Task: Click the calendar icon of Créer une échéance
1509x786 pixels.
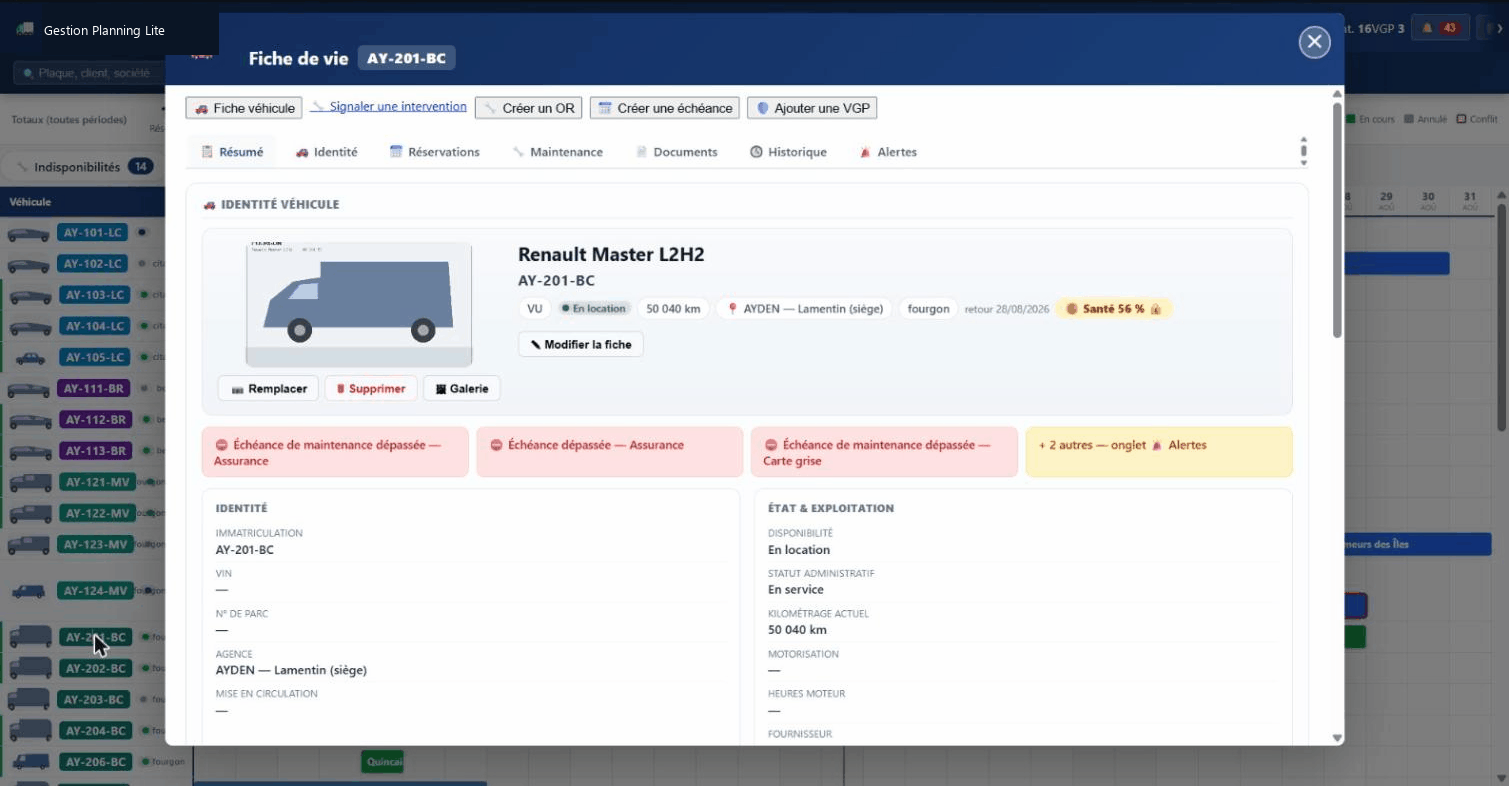Action: click(x=604, y=108)
